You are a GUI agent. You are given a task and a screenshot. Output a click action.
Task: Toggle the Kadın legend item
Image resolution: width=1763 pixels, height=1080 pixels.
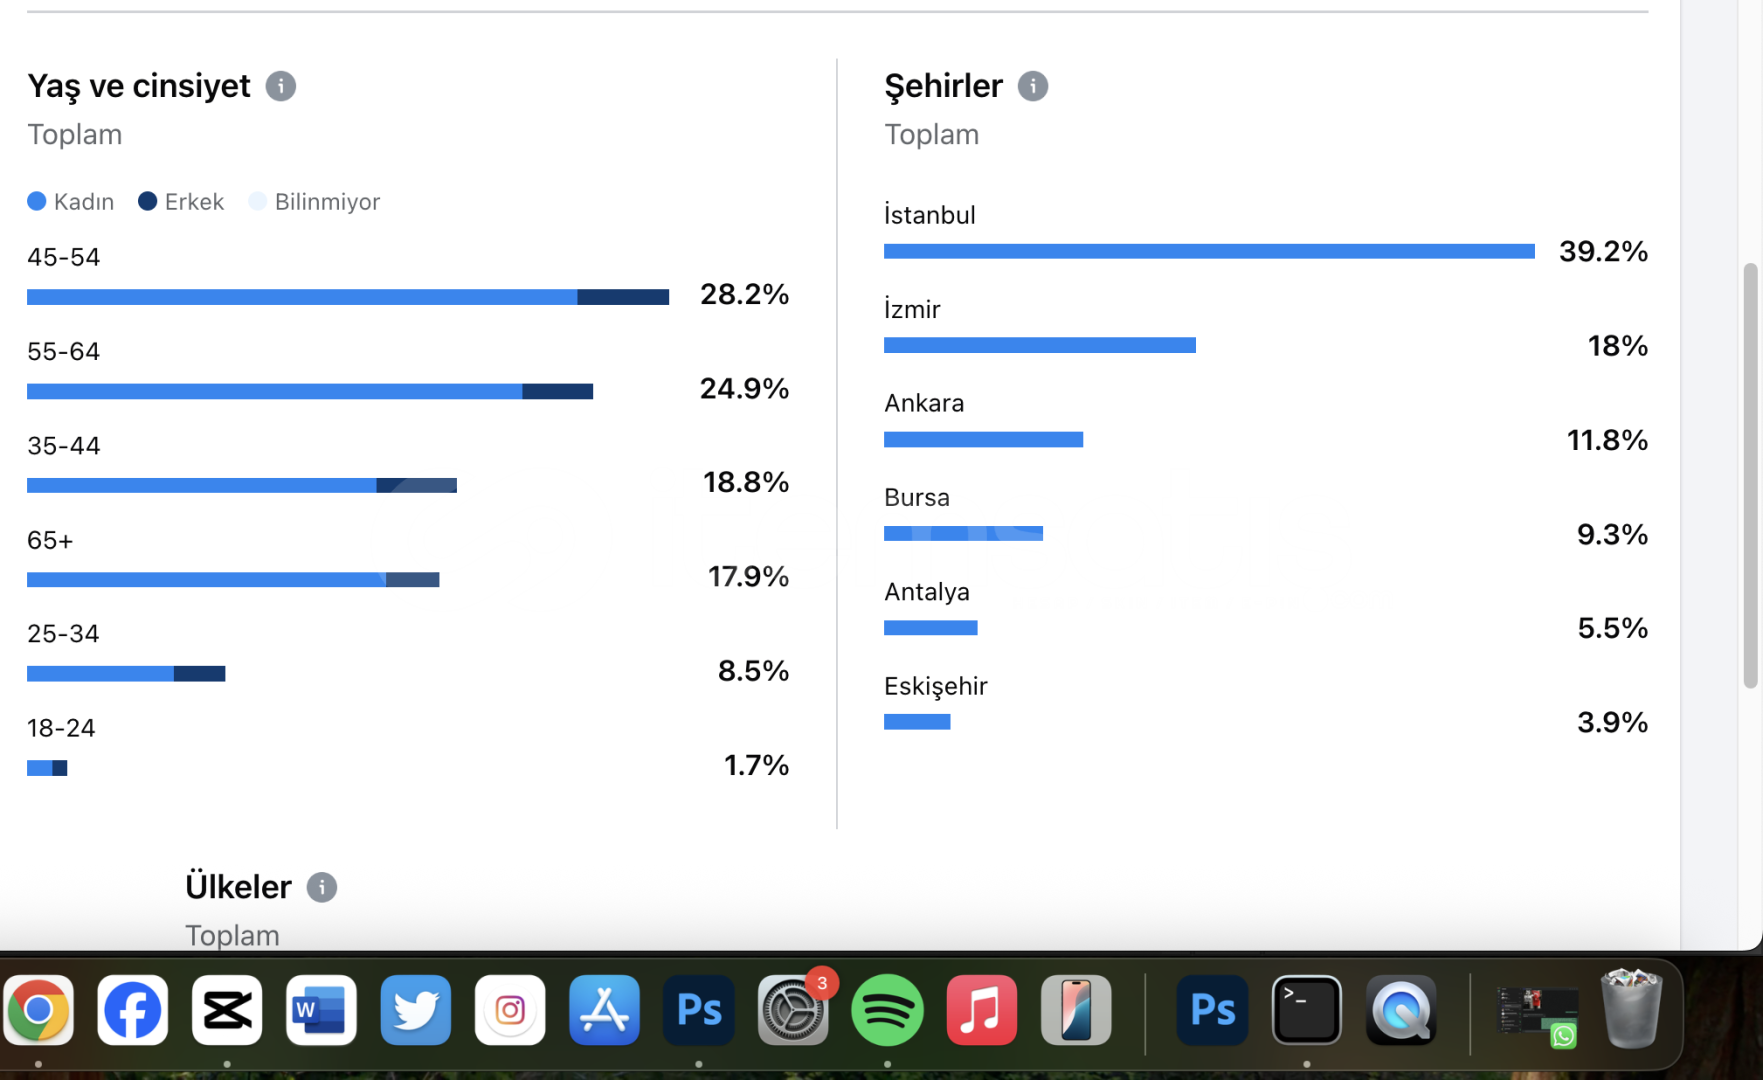tap(71, 202)
